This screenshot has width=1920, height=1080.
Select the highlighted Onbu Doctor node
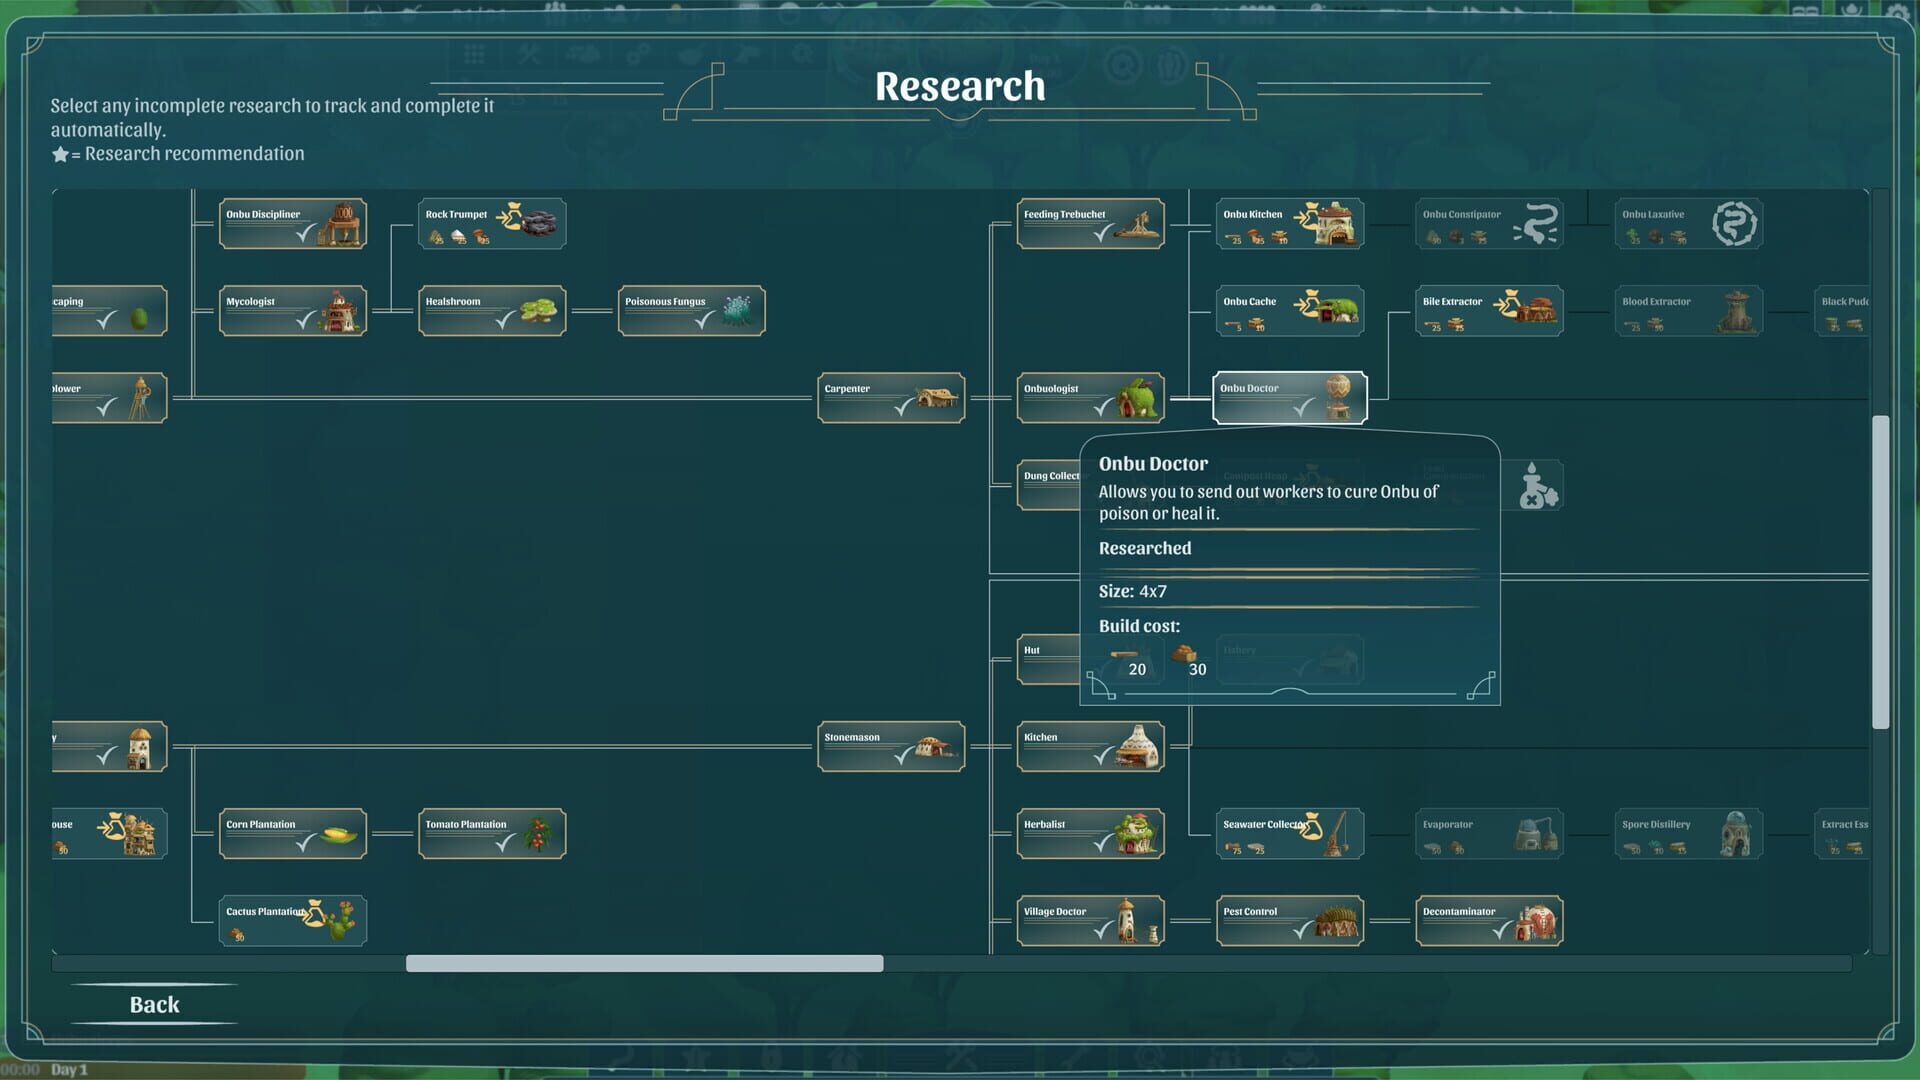click(1289, 397)
